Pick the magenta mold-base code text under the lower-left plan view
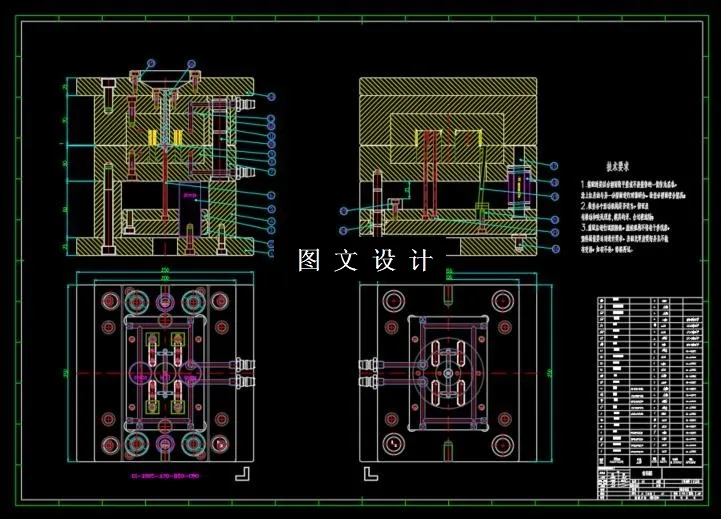The width and height of the screenshot is (721, 519). pos(166,476)
